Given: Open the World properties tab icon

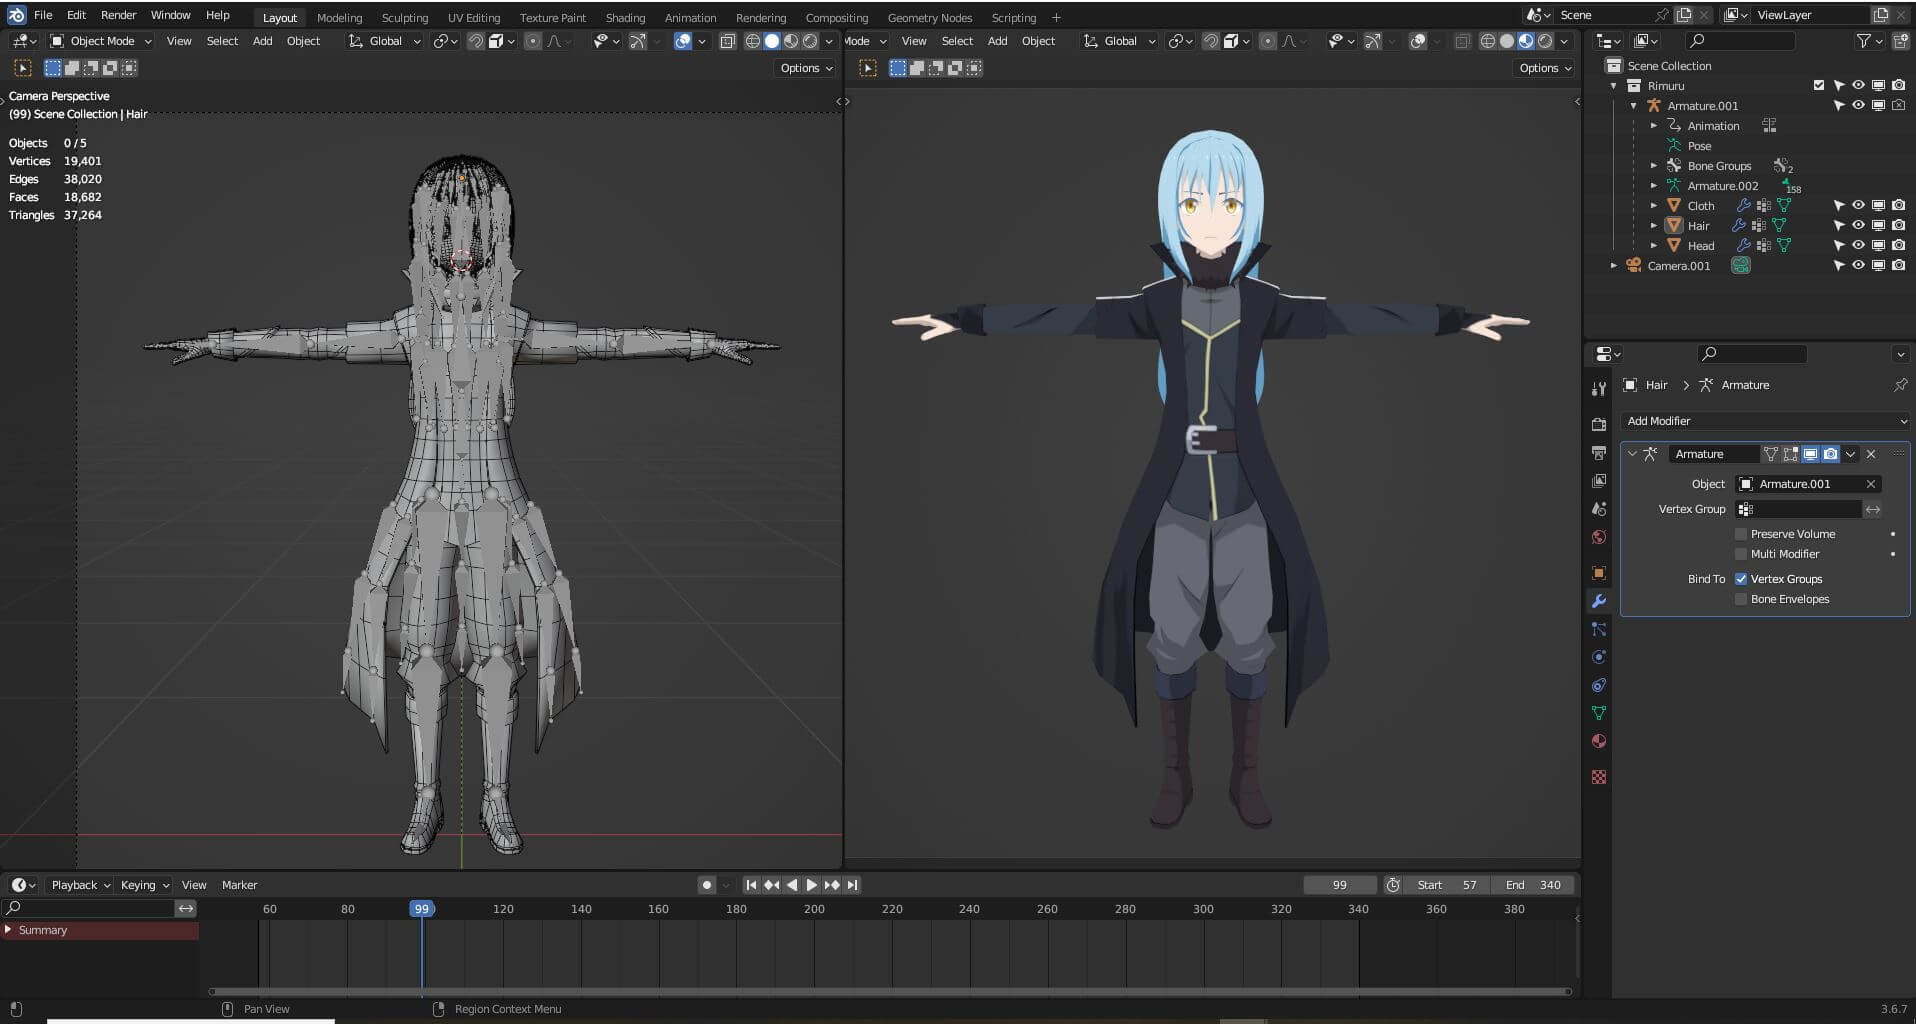Looking at the screenshot, I should point(1598,537).
